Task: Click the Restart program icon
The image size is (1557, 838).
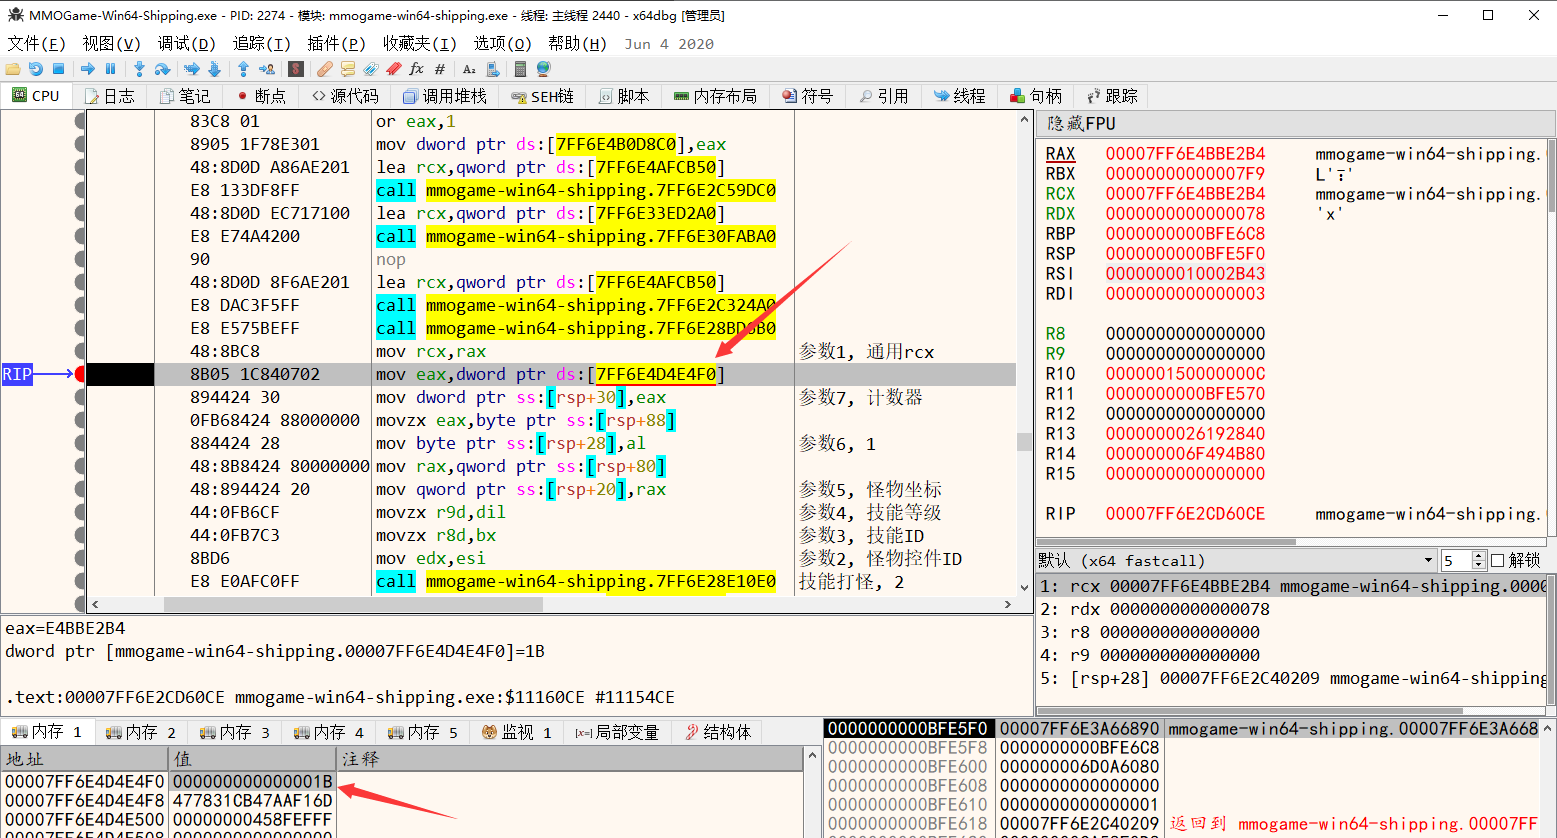Action: coord(36,69)
